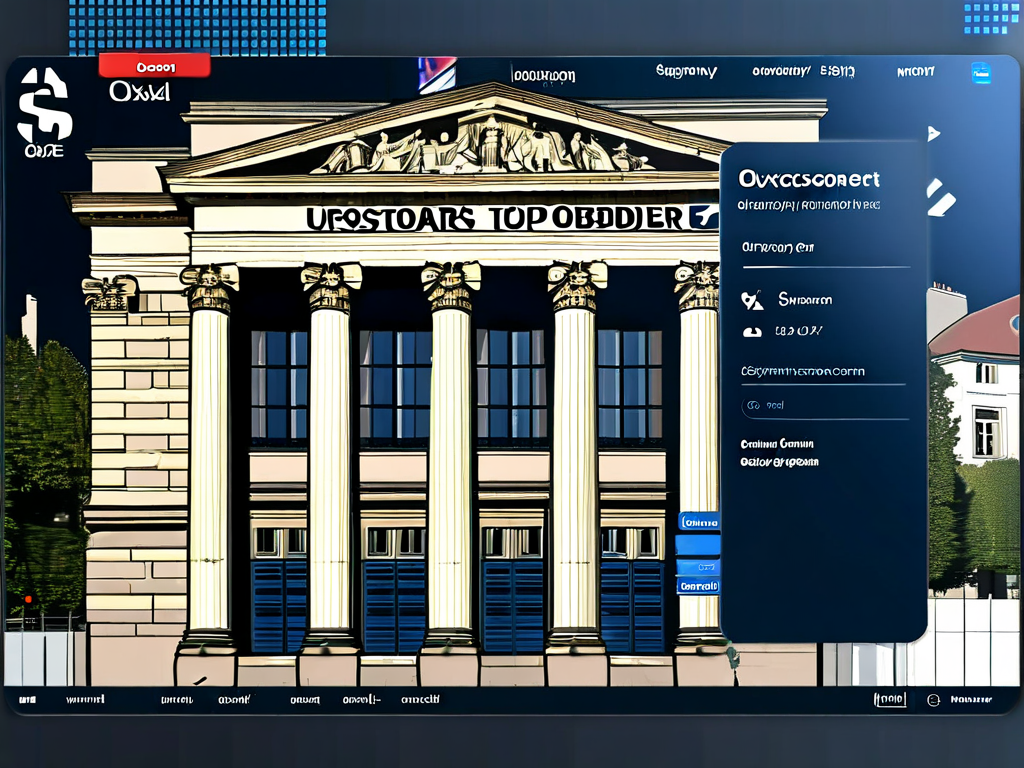Click the white slanted stripes icon beside panel
This screenshot has height=768, width=1024.
click(940, 197)
